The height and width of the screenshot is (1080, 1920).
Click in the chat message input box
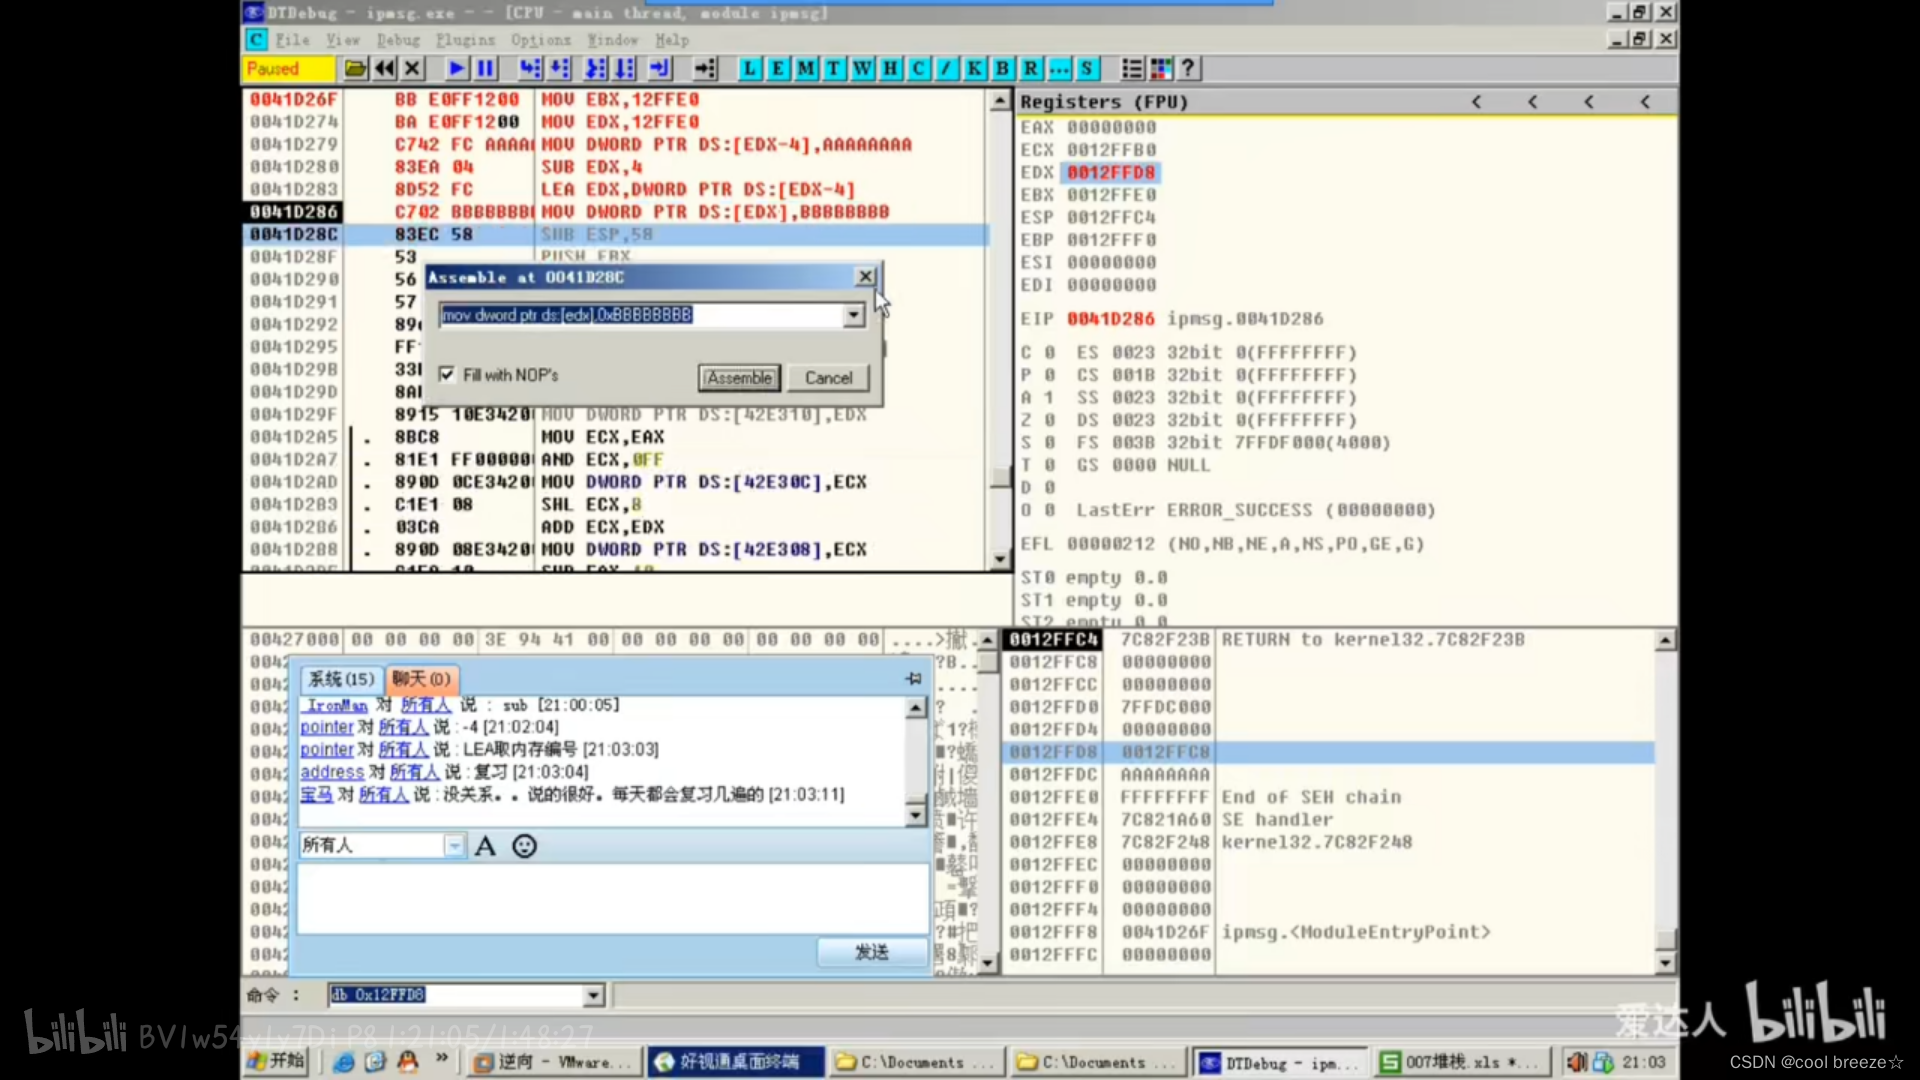613,899
